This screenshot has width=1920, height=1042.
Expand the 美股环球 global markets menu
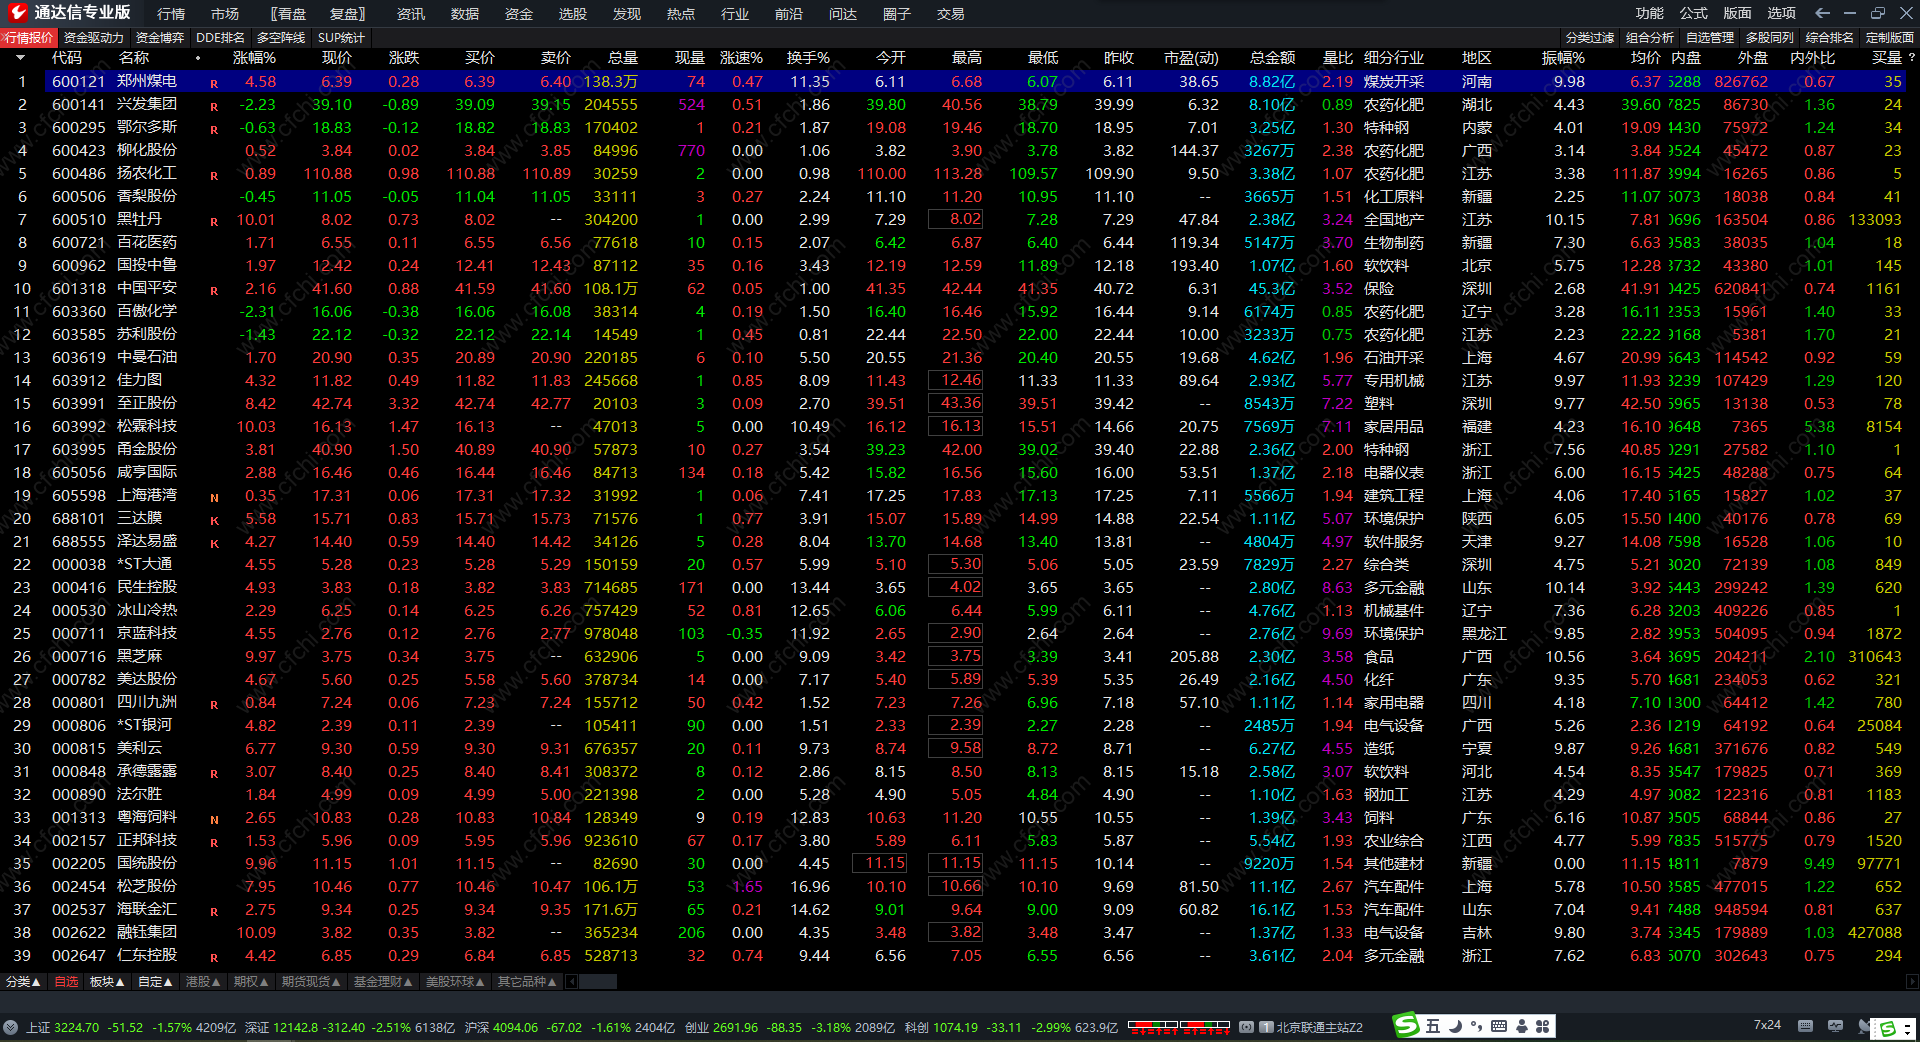coord(455,982)
